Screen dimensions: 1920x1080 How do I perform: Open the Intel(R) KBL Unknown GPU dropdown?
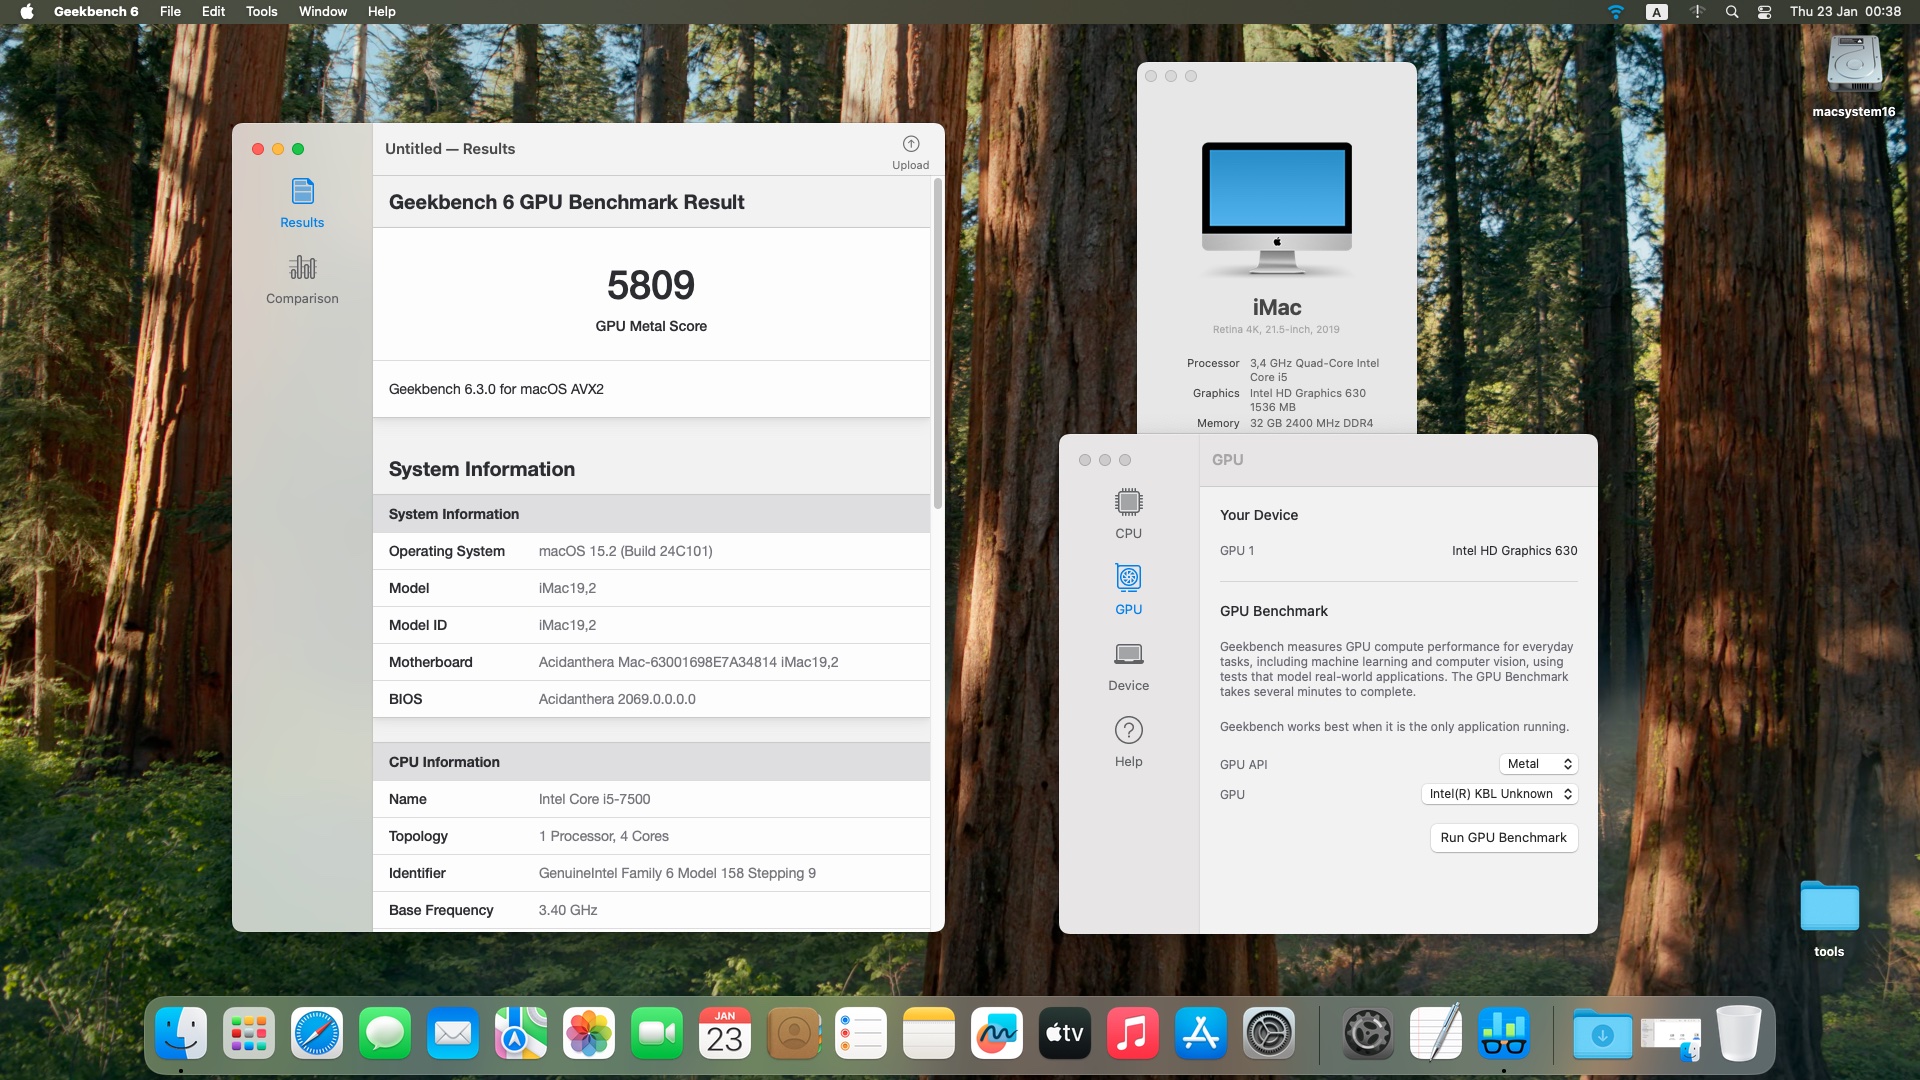tap(1499, 794)
